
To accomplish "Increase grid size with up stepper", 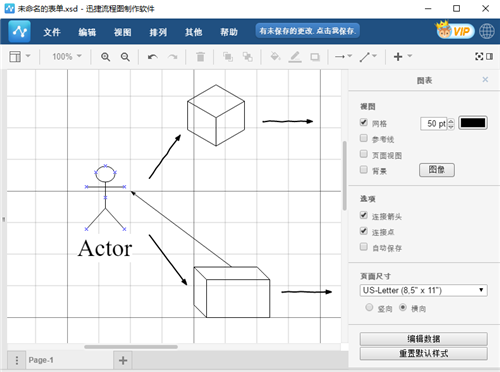I will click(451, 121).
